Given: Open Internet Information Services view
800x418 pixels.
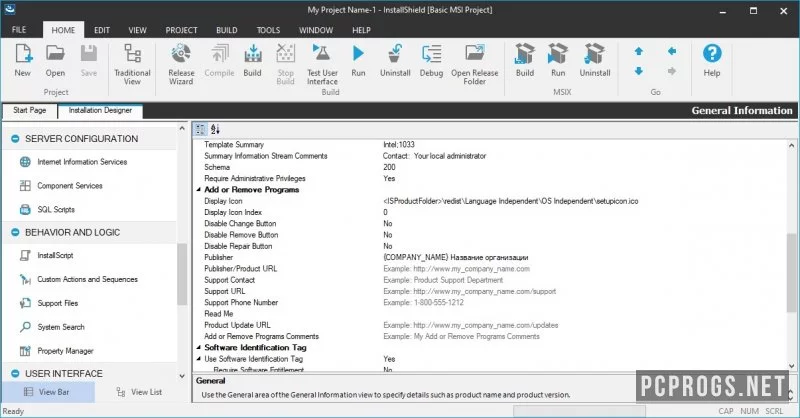Looking at the screenshot, I should [x=82, y=162].
